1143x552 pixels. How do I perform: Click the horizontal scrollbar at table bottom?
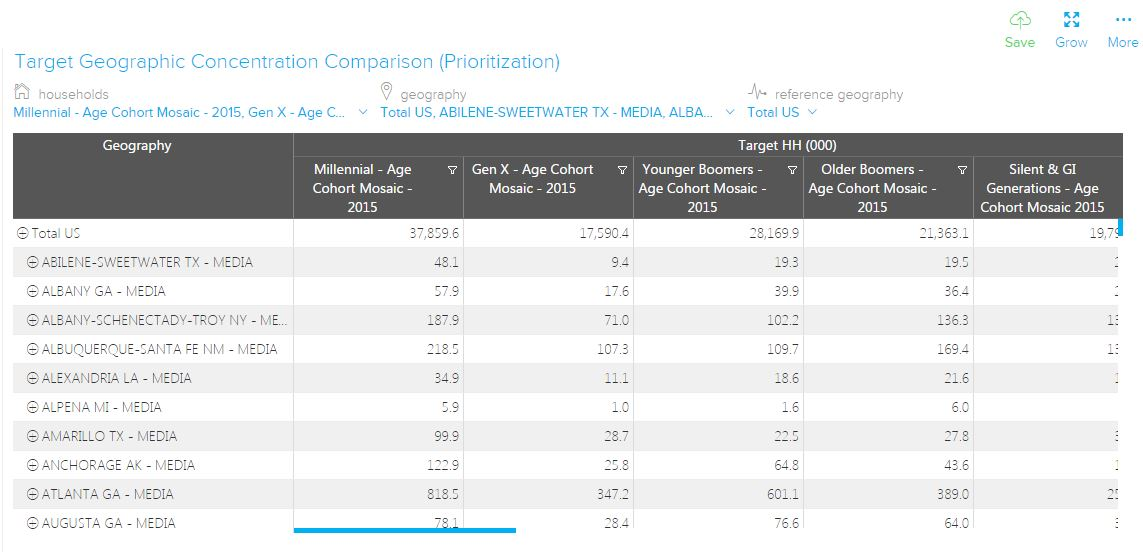(x=404, y=530)
